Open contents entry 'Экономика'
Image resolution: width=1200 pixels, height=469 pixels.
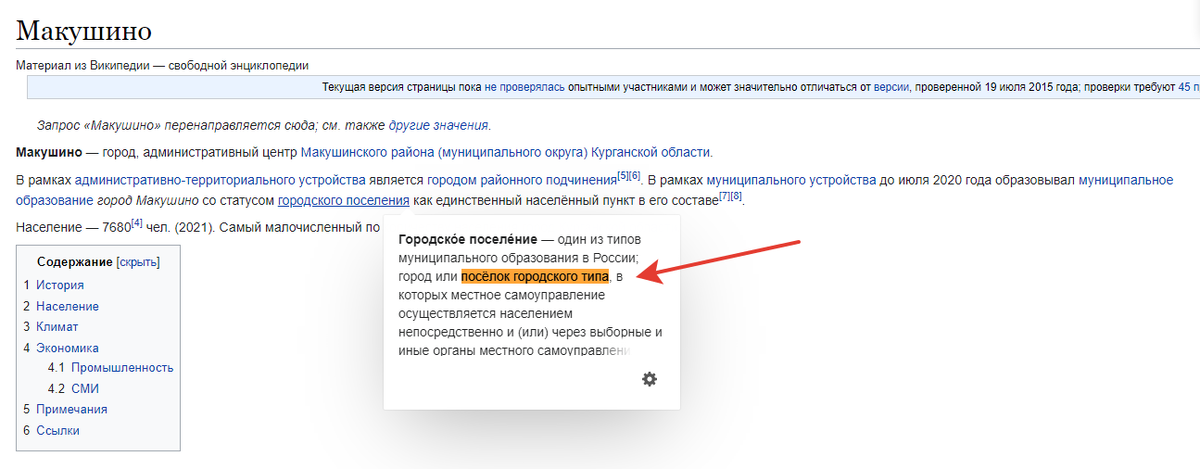coord(67,348)
